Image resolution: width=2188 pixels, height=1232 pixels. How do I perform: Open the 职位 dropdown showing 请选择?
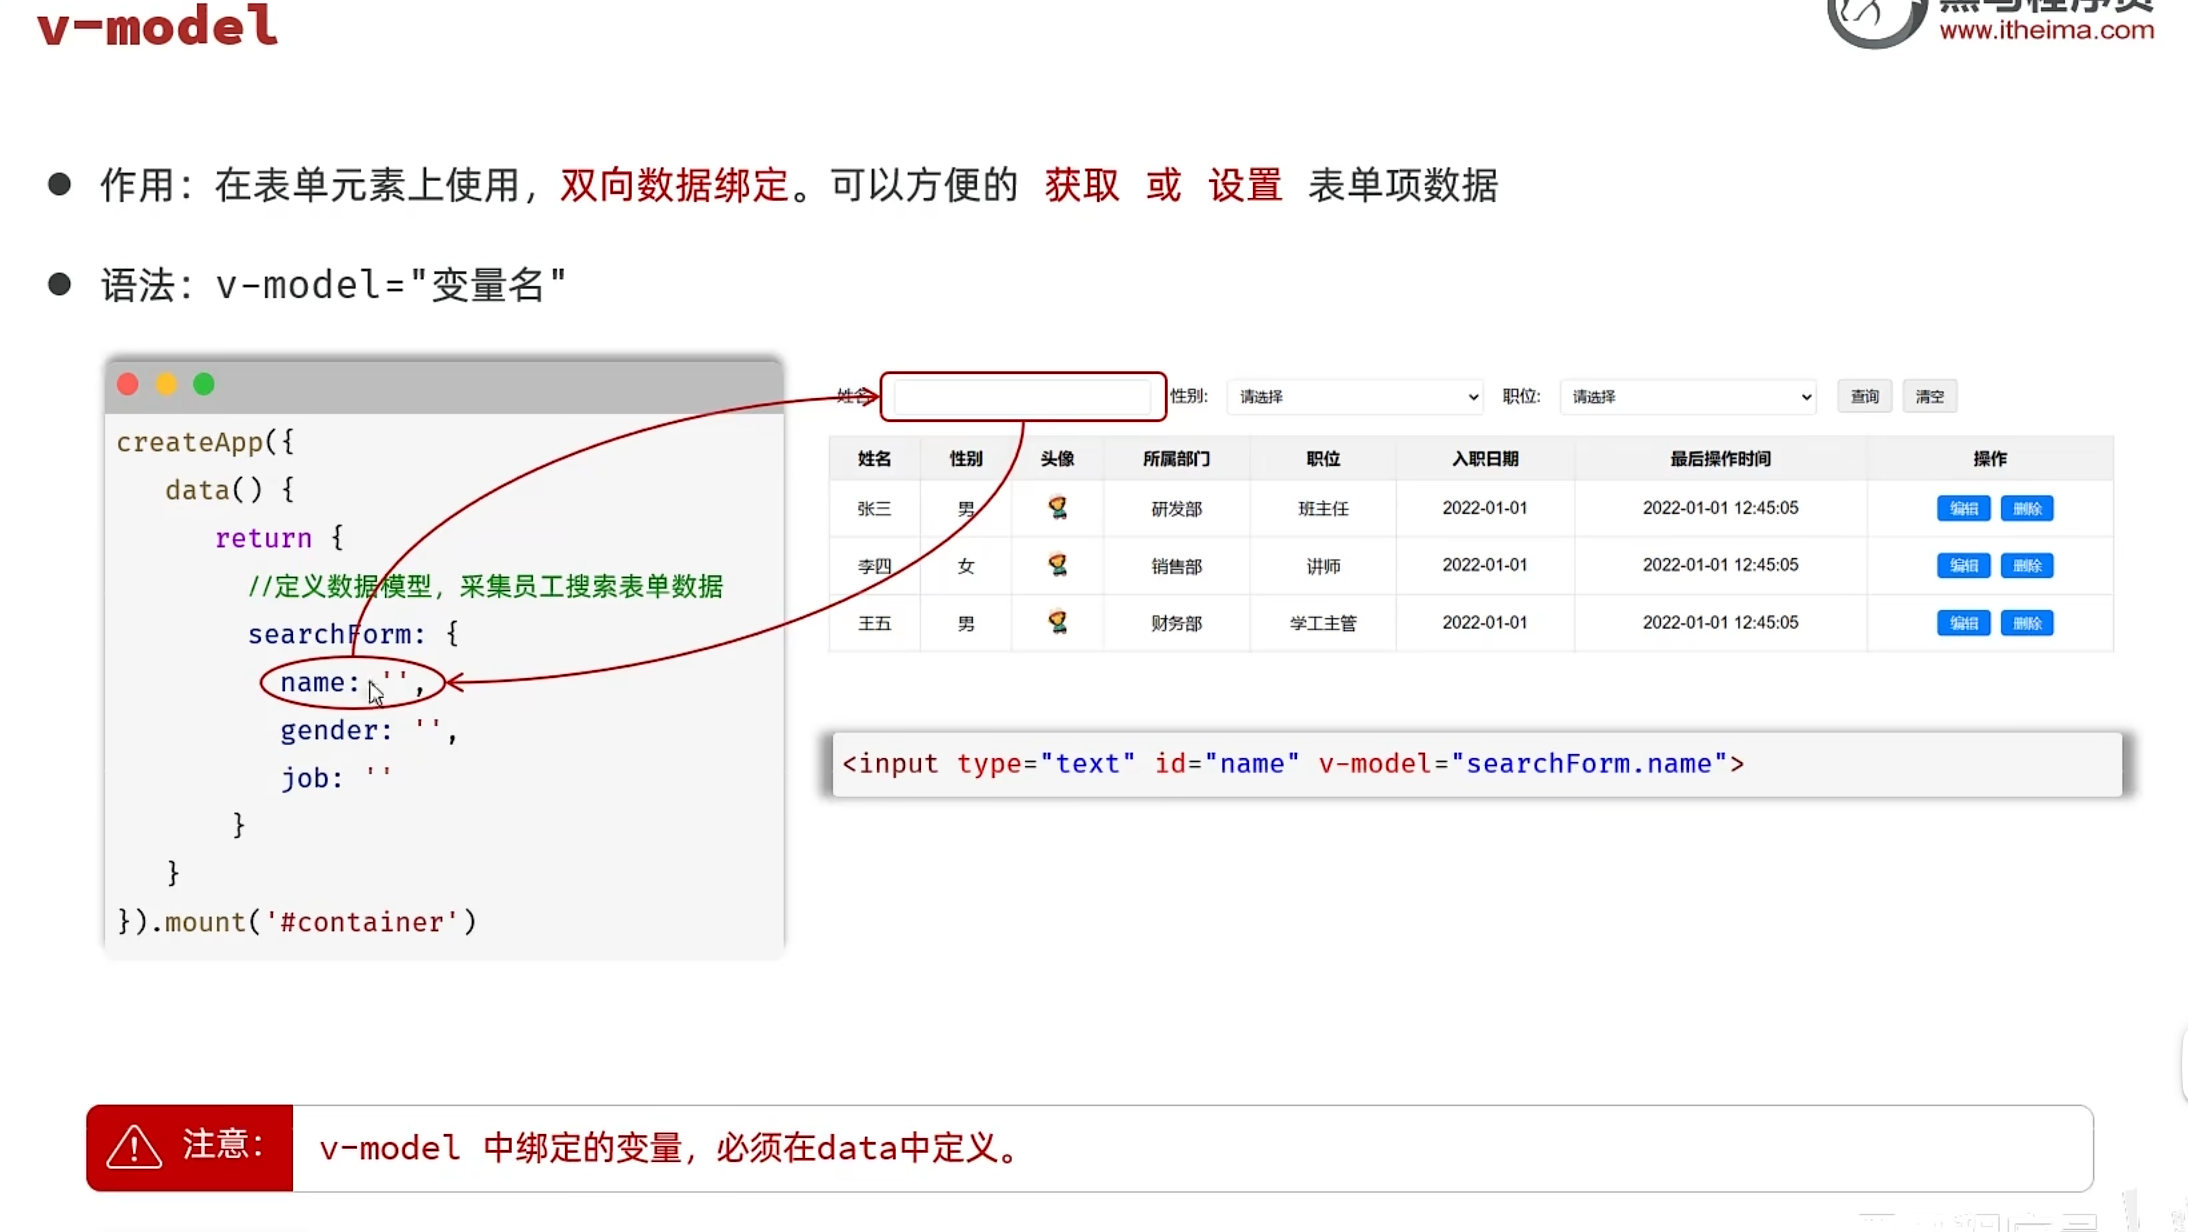[1688, 397]
